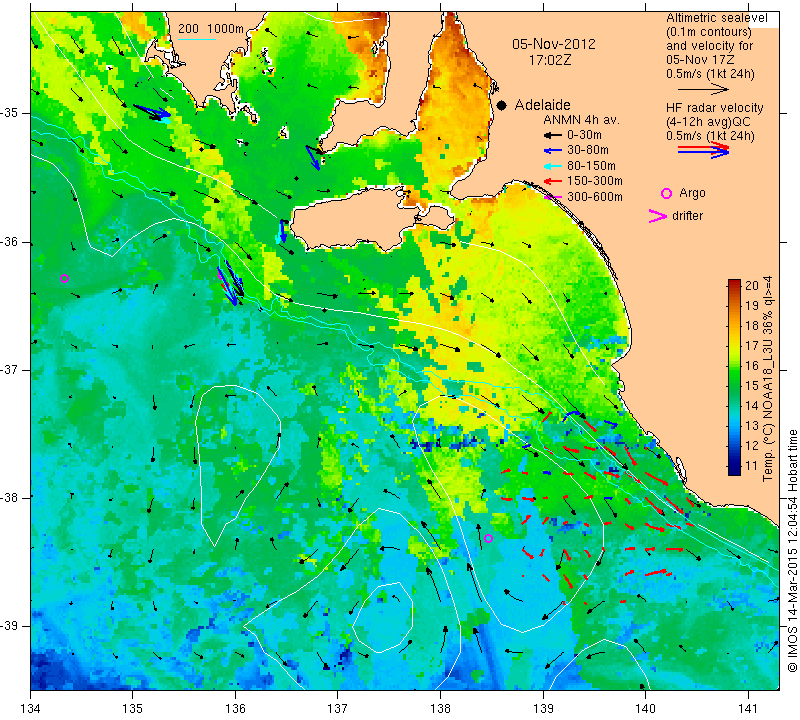Click the temperature color bar
Screen dimensions: 800x720
734,377
